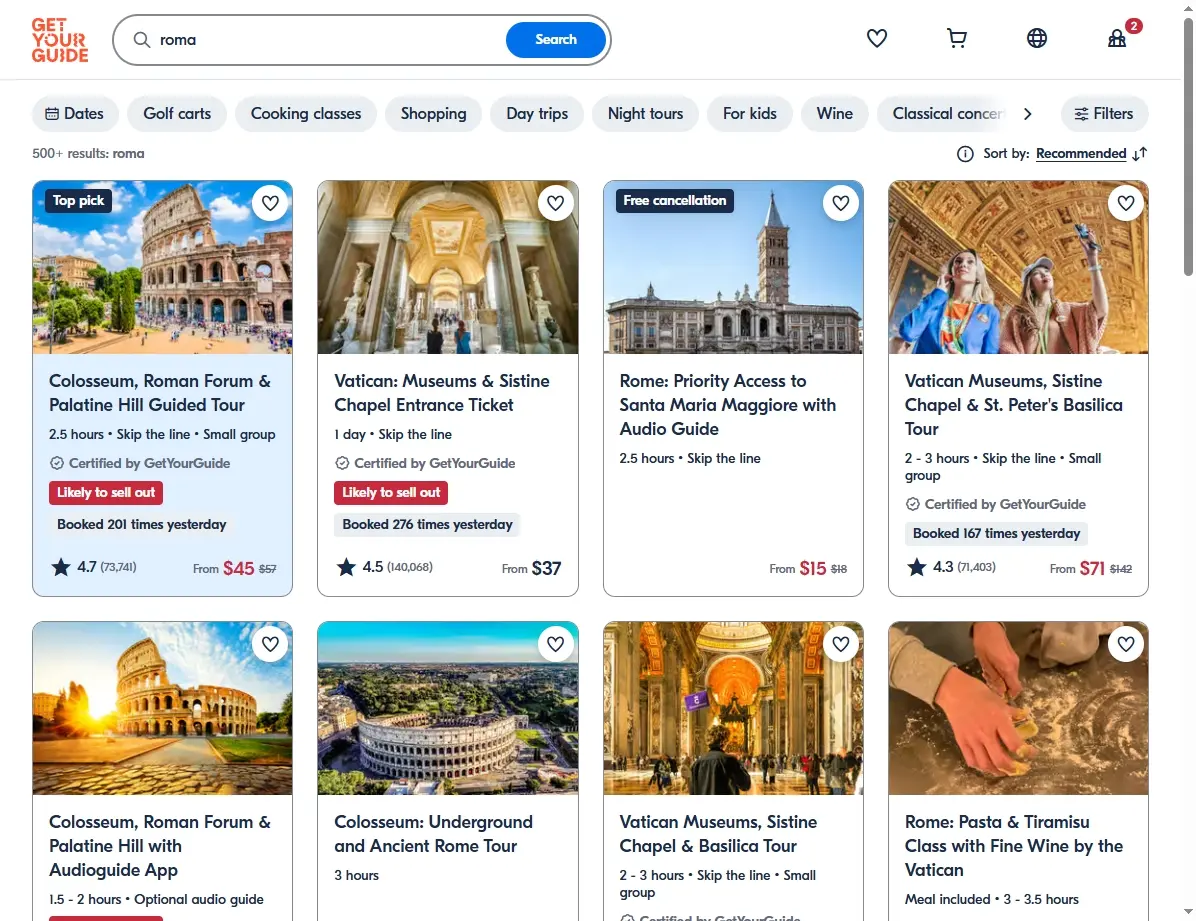Open the Dates picker chip

(75, 114)
